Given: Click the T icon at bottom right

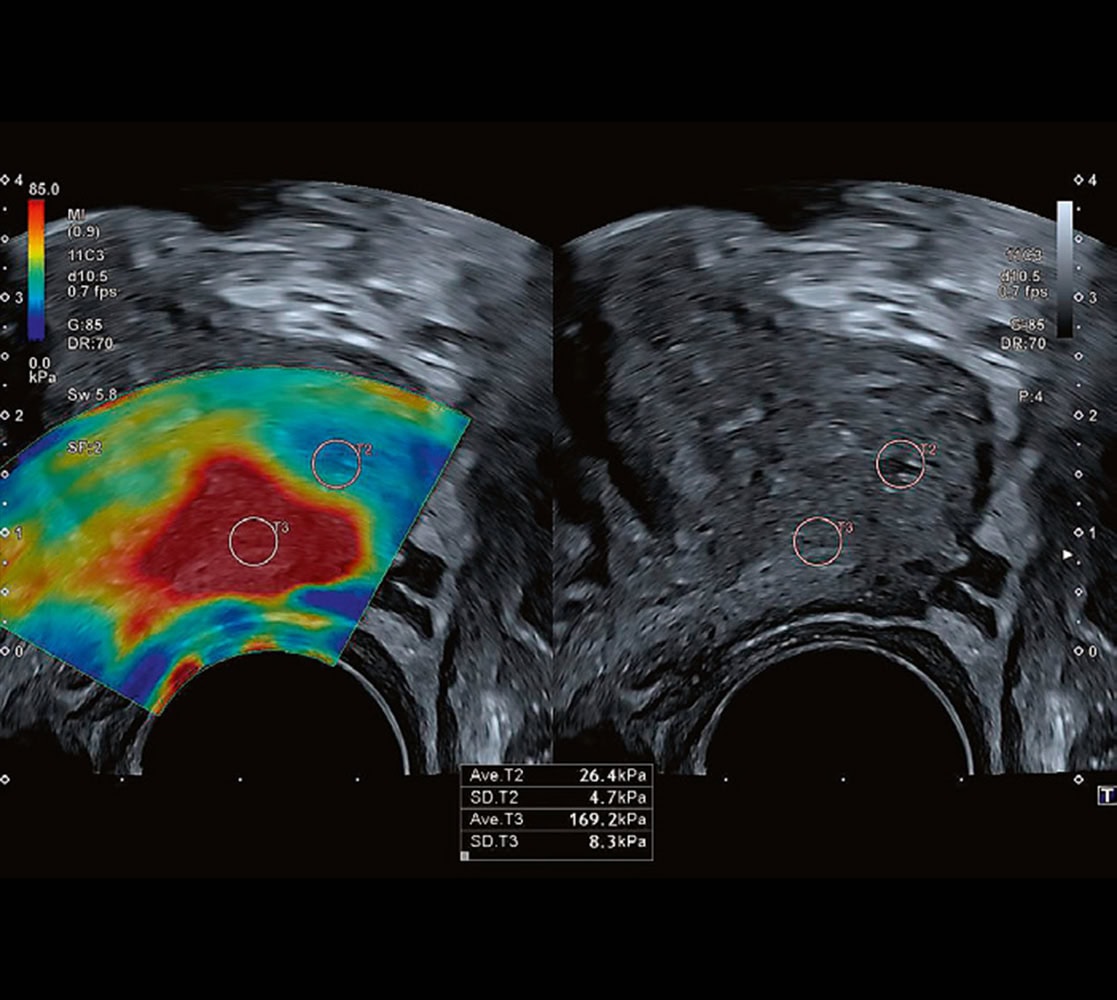Looking at the screenshot, I should tap(1106, 796).
